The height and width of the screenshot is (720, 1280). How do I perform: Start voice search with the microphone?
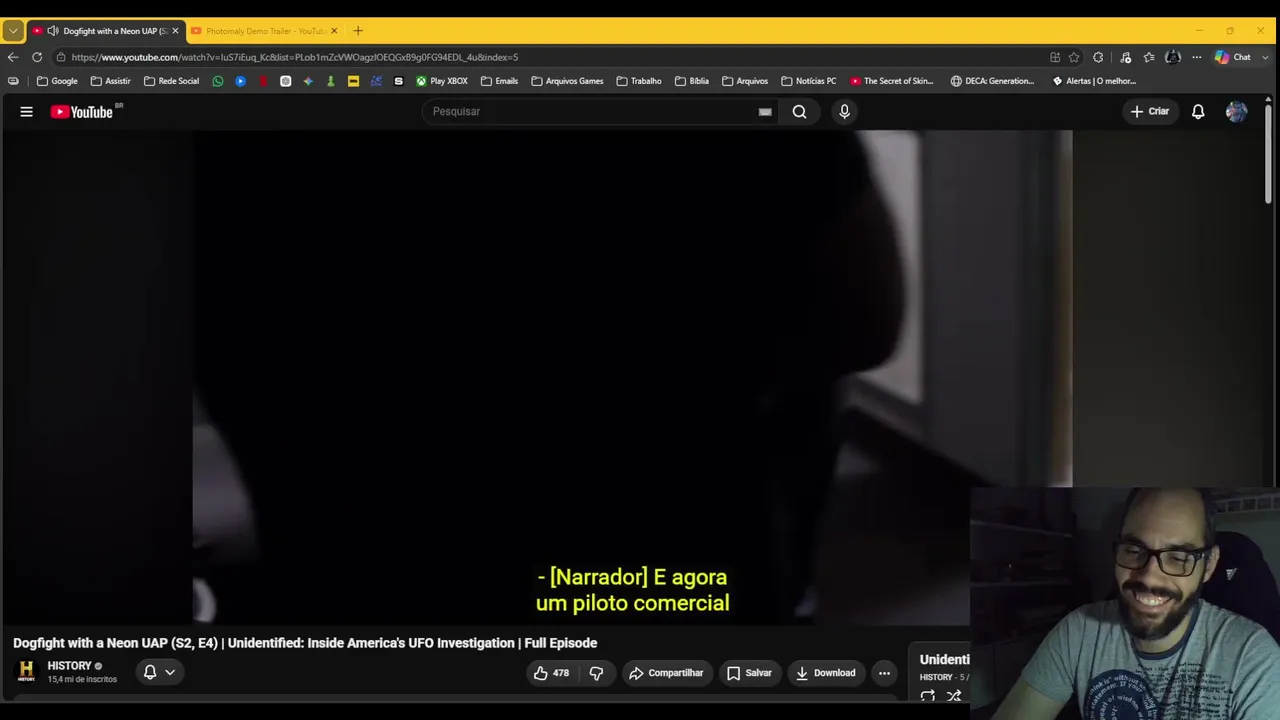point(844,112)
